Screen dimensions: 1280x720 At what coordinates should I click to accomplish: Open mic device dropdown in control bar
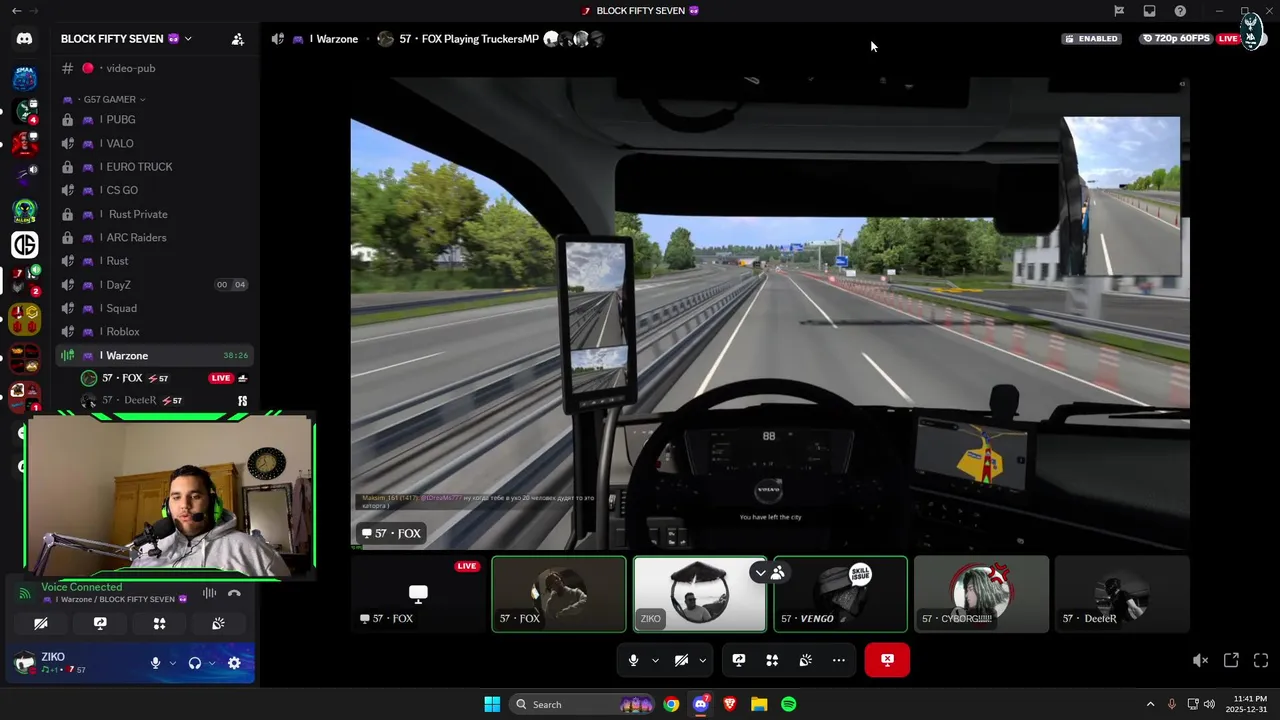click(655, 660)
